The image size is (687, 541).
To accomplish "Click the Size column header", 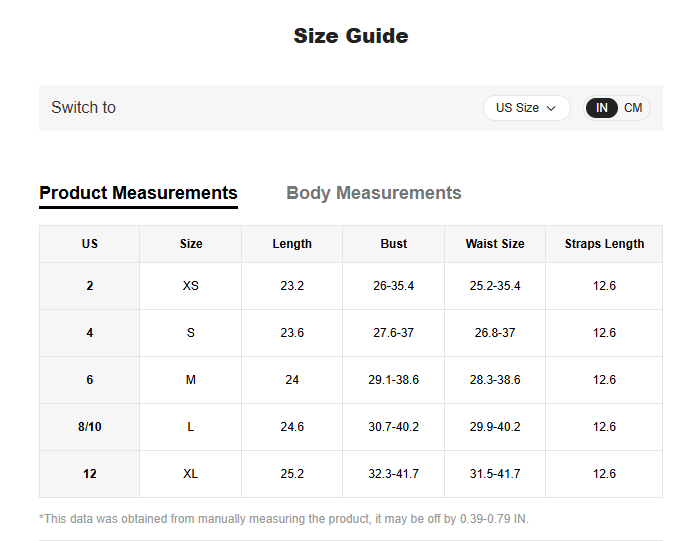I will (191, 244).
